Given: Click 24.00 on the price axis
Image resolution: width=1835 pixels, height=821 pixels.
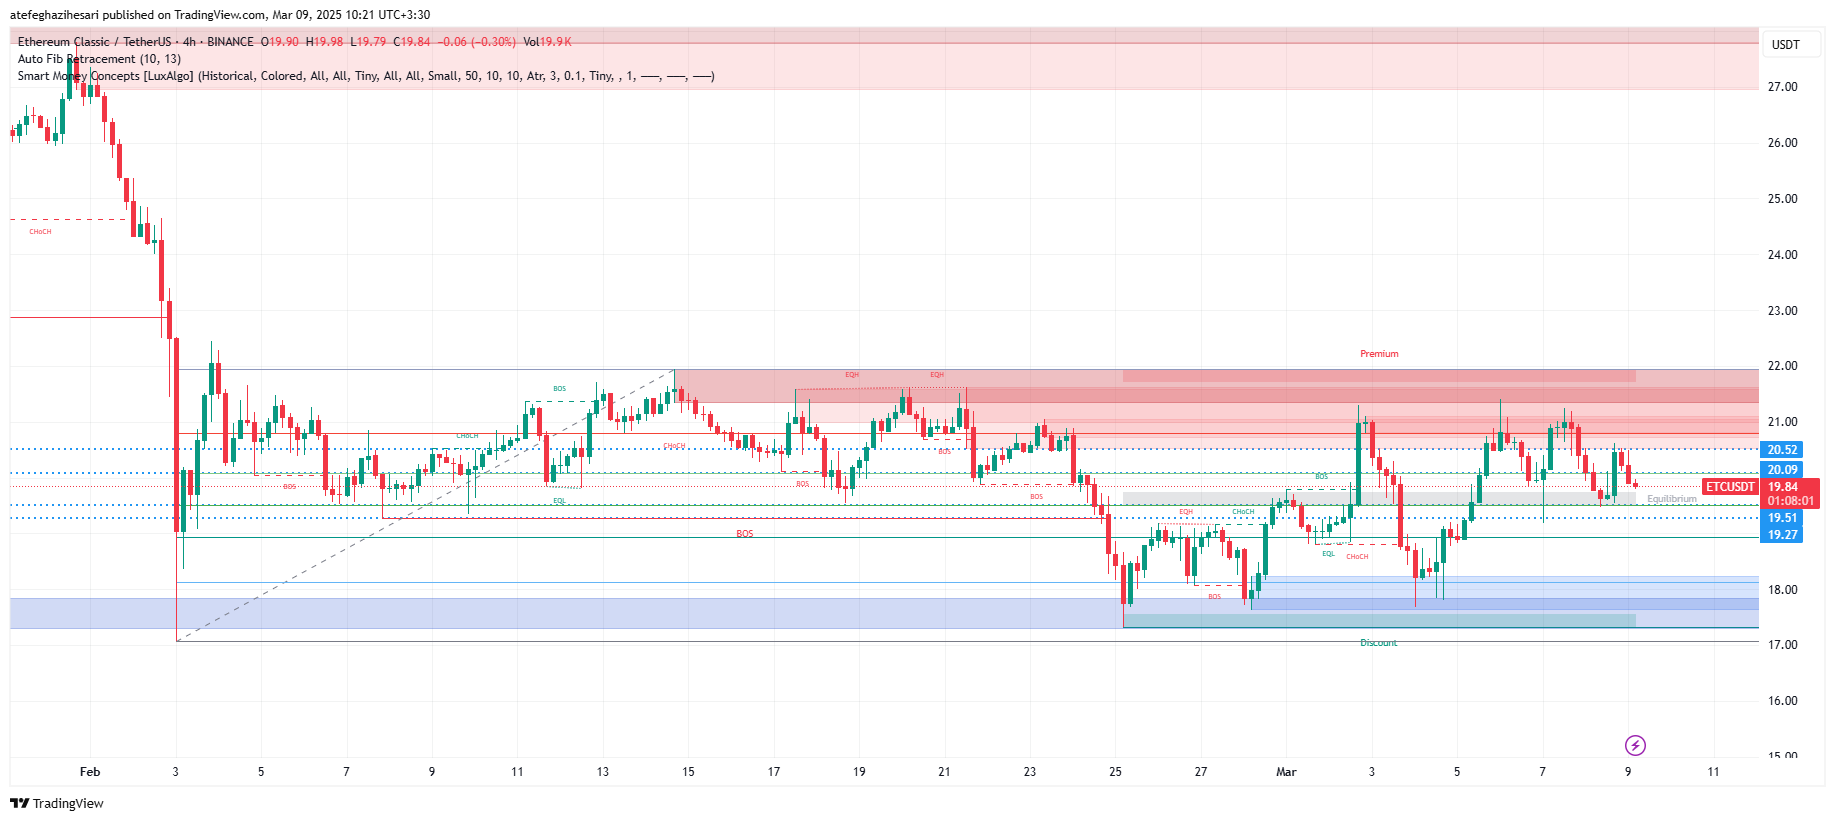Looking at the screenshot, I should 1782,255.
